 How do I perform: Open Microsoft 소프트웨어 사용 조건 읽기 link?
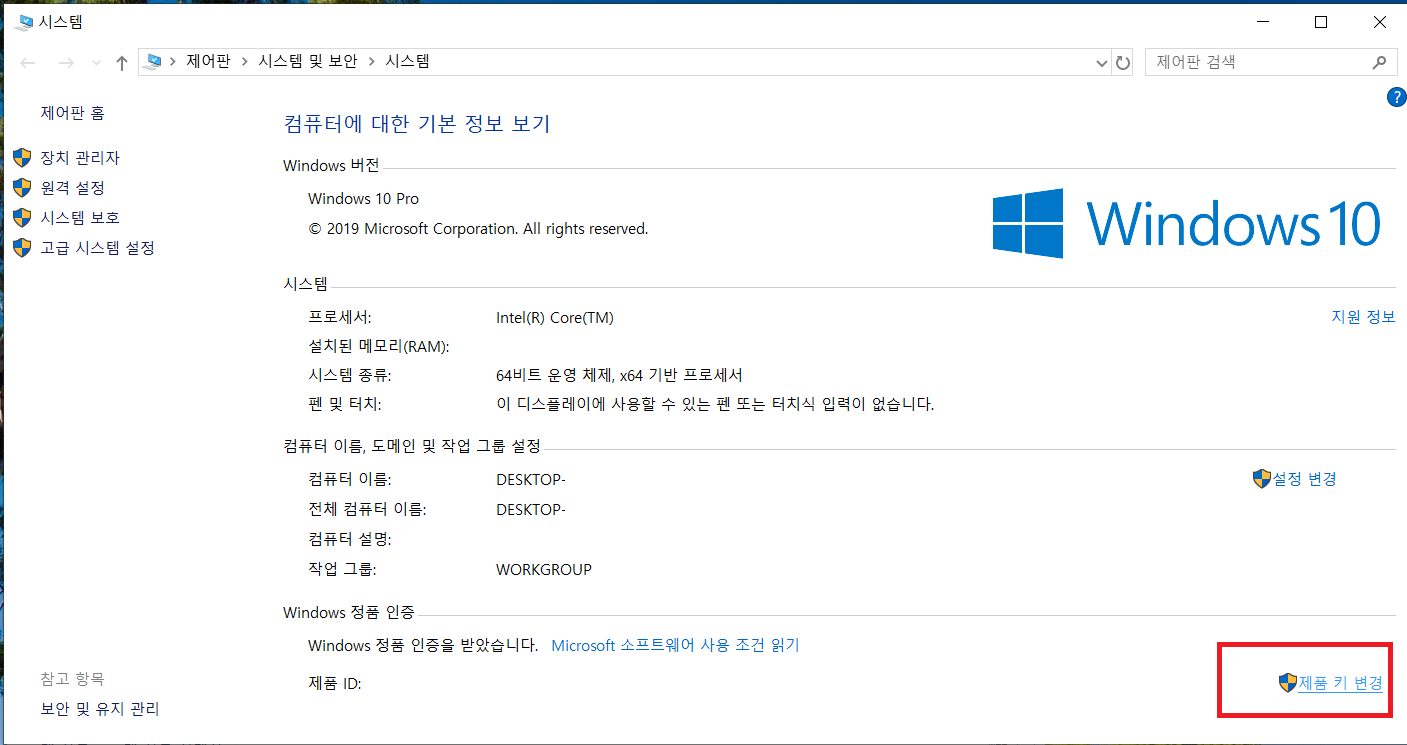coord(676,646)
